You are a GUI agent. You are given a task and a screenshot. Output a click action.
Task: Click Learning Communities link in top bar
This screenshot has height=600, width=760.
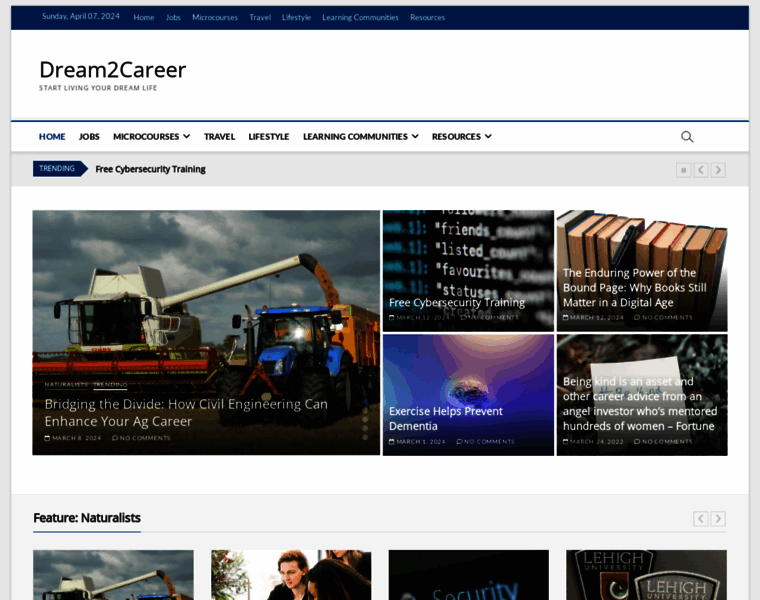pos(360,17)
